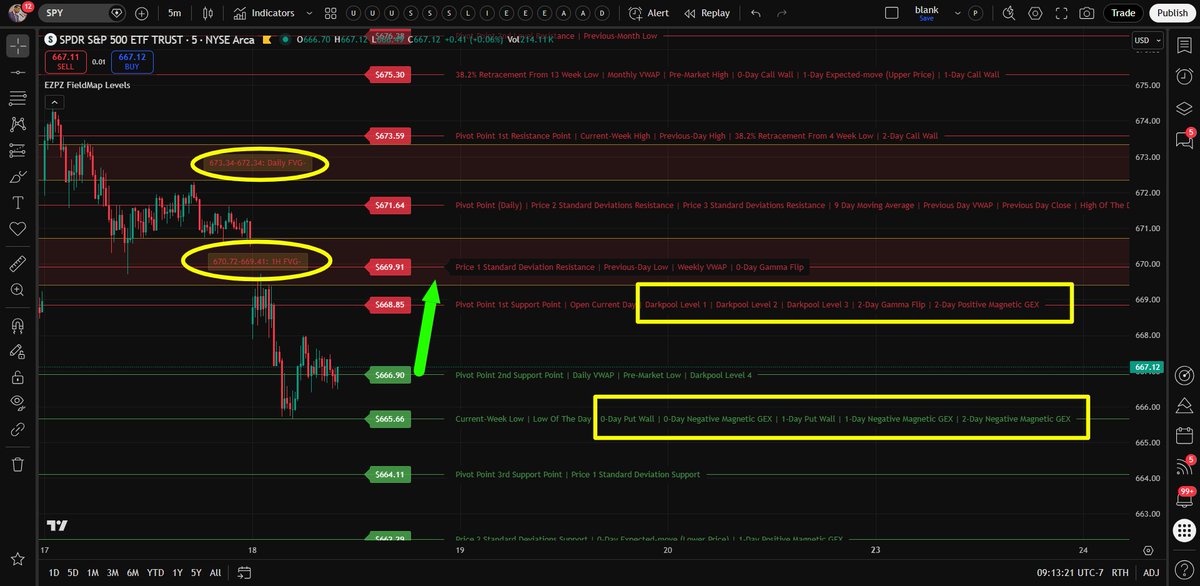Click the user profile avatar
The height and width of the screenshot is (586, 1200).
[x=17, y=13]
